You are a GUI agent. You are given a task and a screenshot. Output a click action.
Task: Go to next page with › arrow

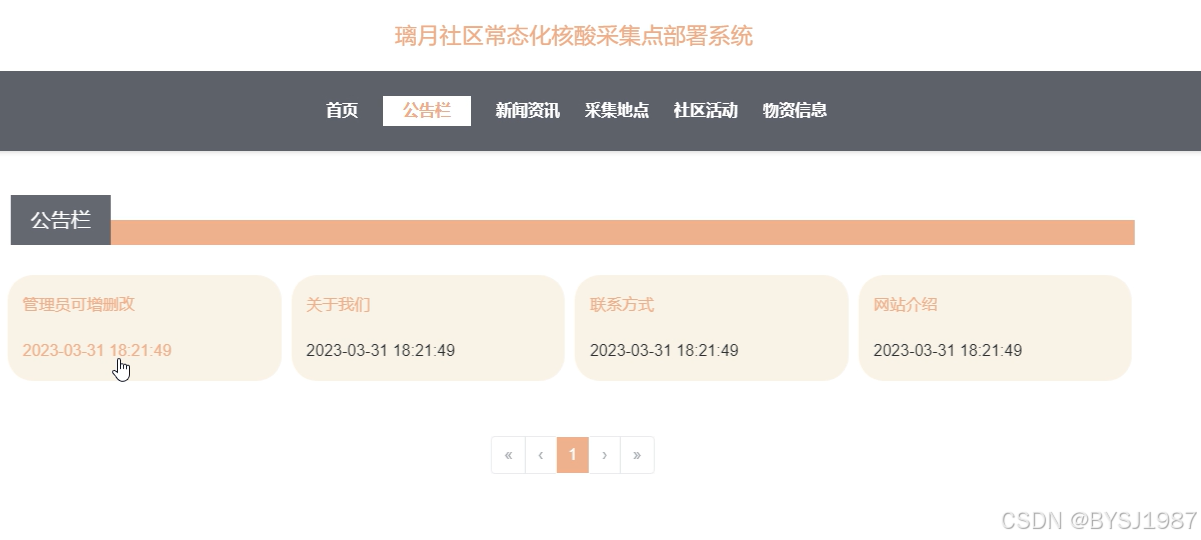pos(605,455)
